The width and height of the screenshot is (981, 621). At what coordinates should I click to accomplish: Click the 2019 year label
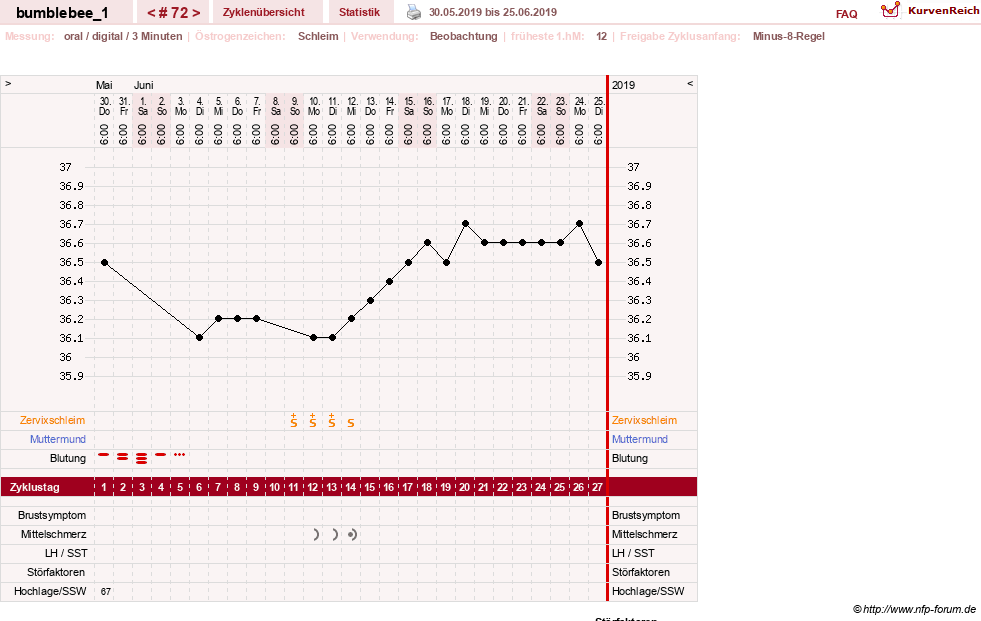(x=623, y=85)
